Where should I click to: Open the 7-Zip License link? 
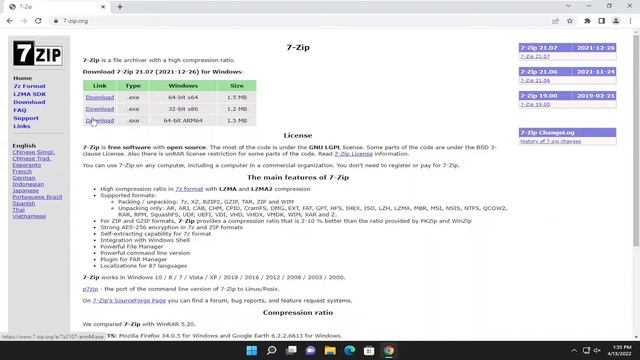(353, 154)
